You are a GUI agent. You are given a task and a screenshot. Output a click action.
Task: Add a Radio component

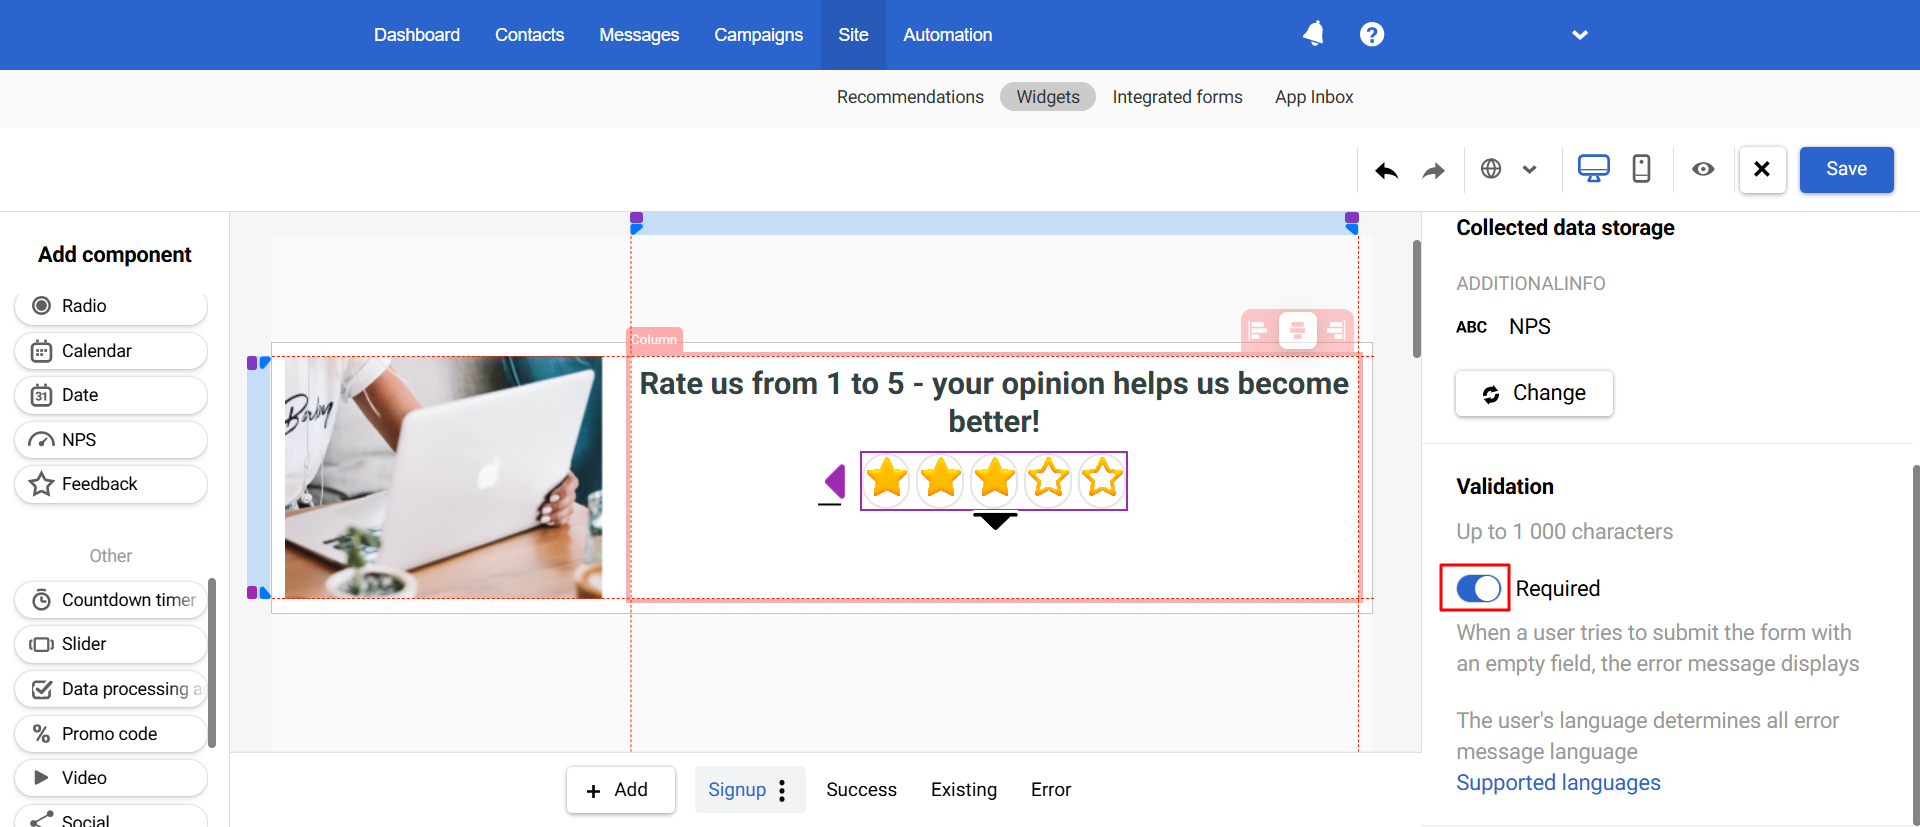pyautogui.click(x=111, y=306)
